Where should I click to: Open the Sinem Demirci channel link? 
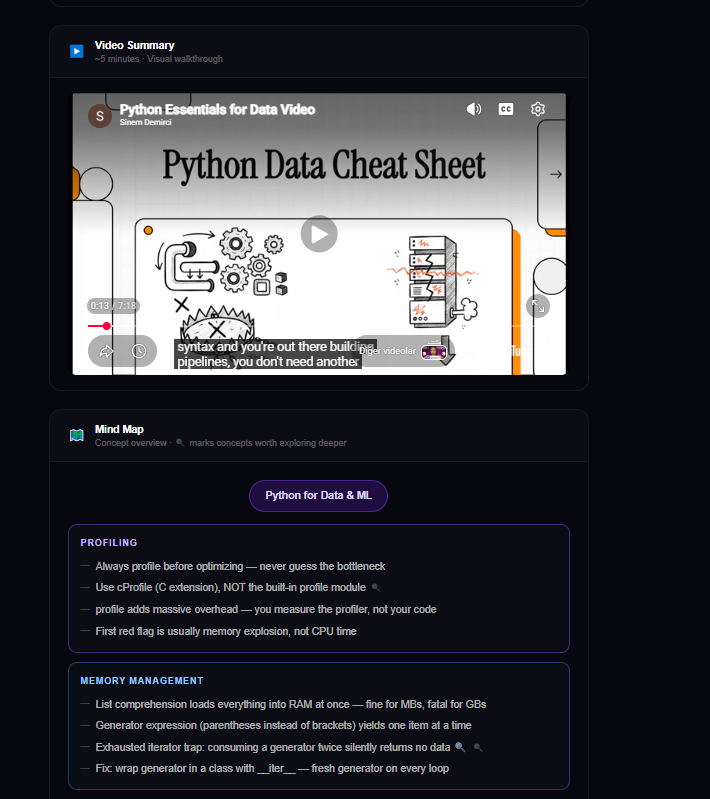[x=145, y=122]
